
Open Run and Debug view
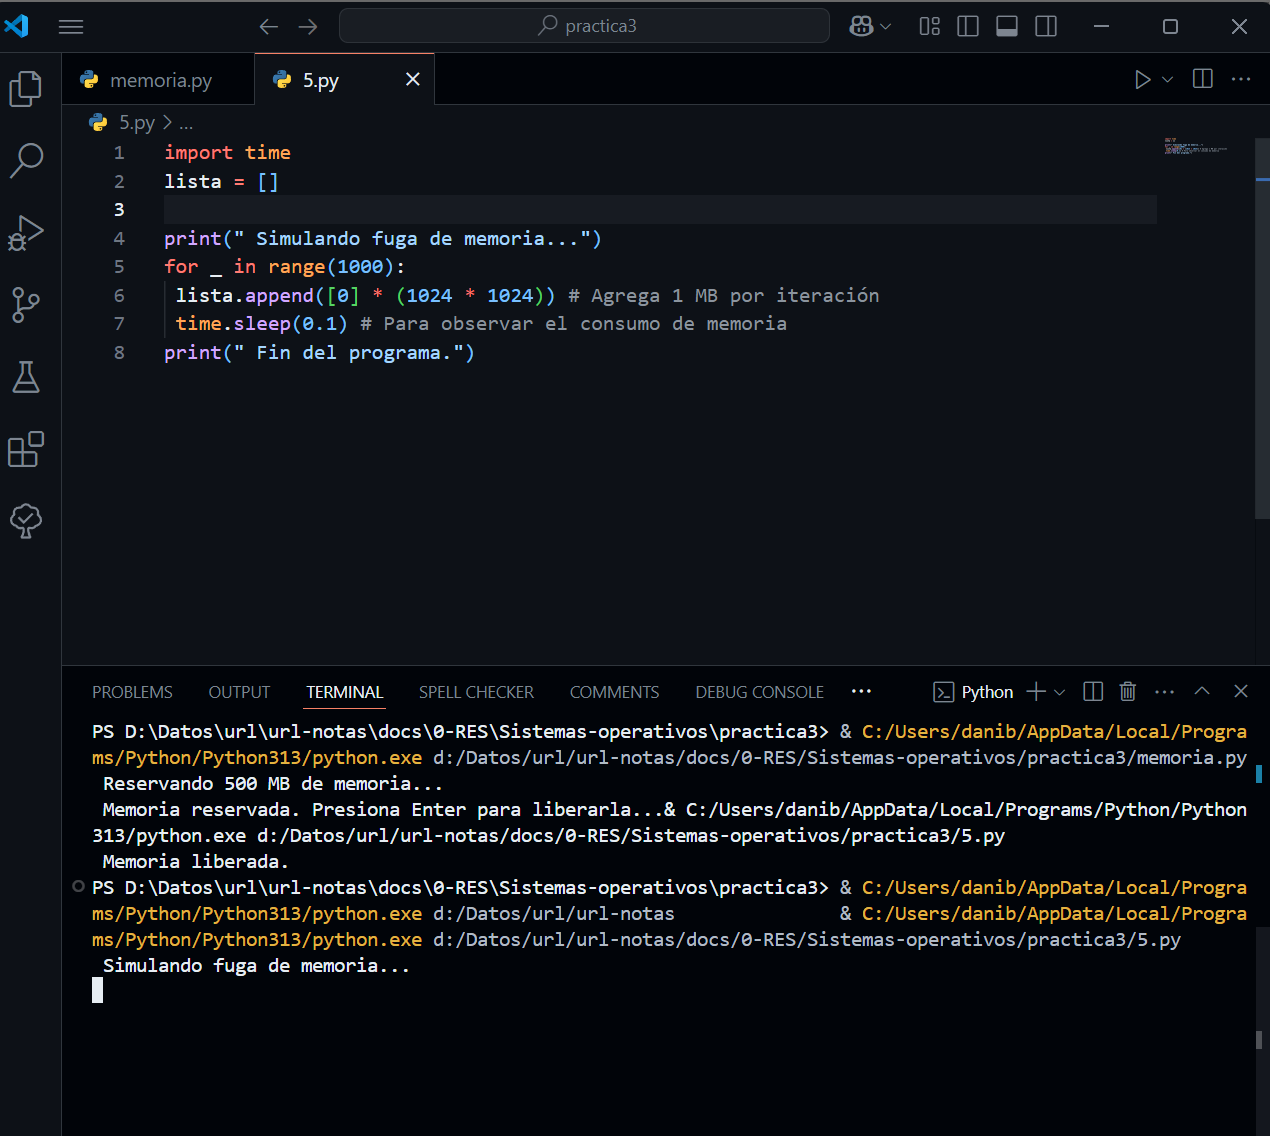(x=26, y=232)
